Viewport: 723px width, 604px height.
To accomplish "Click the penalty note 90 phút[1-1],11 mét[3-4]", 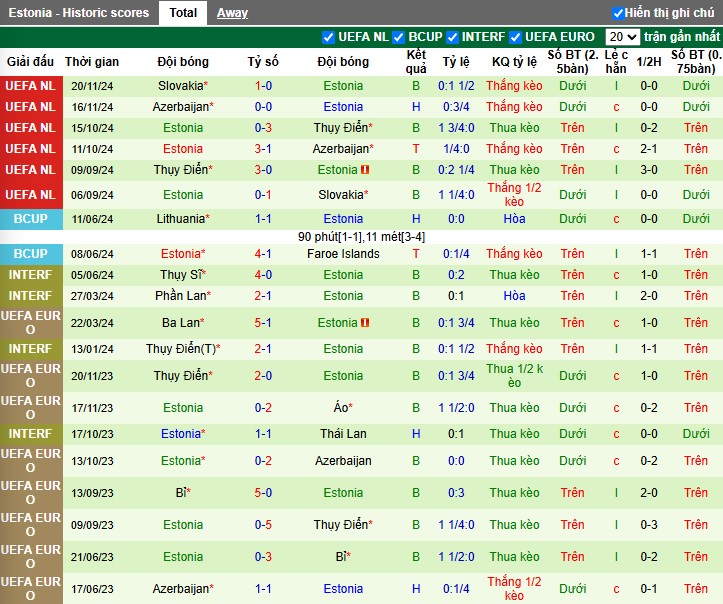I will [362, 237].
